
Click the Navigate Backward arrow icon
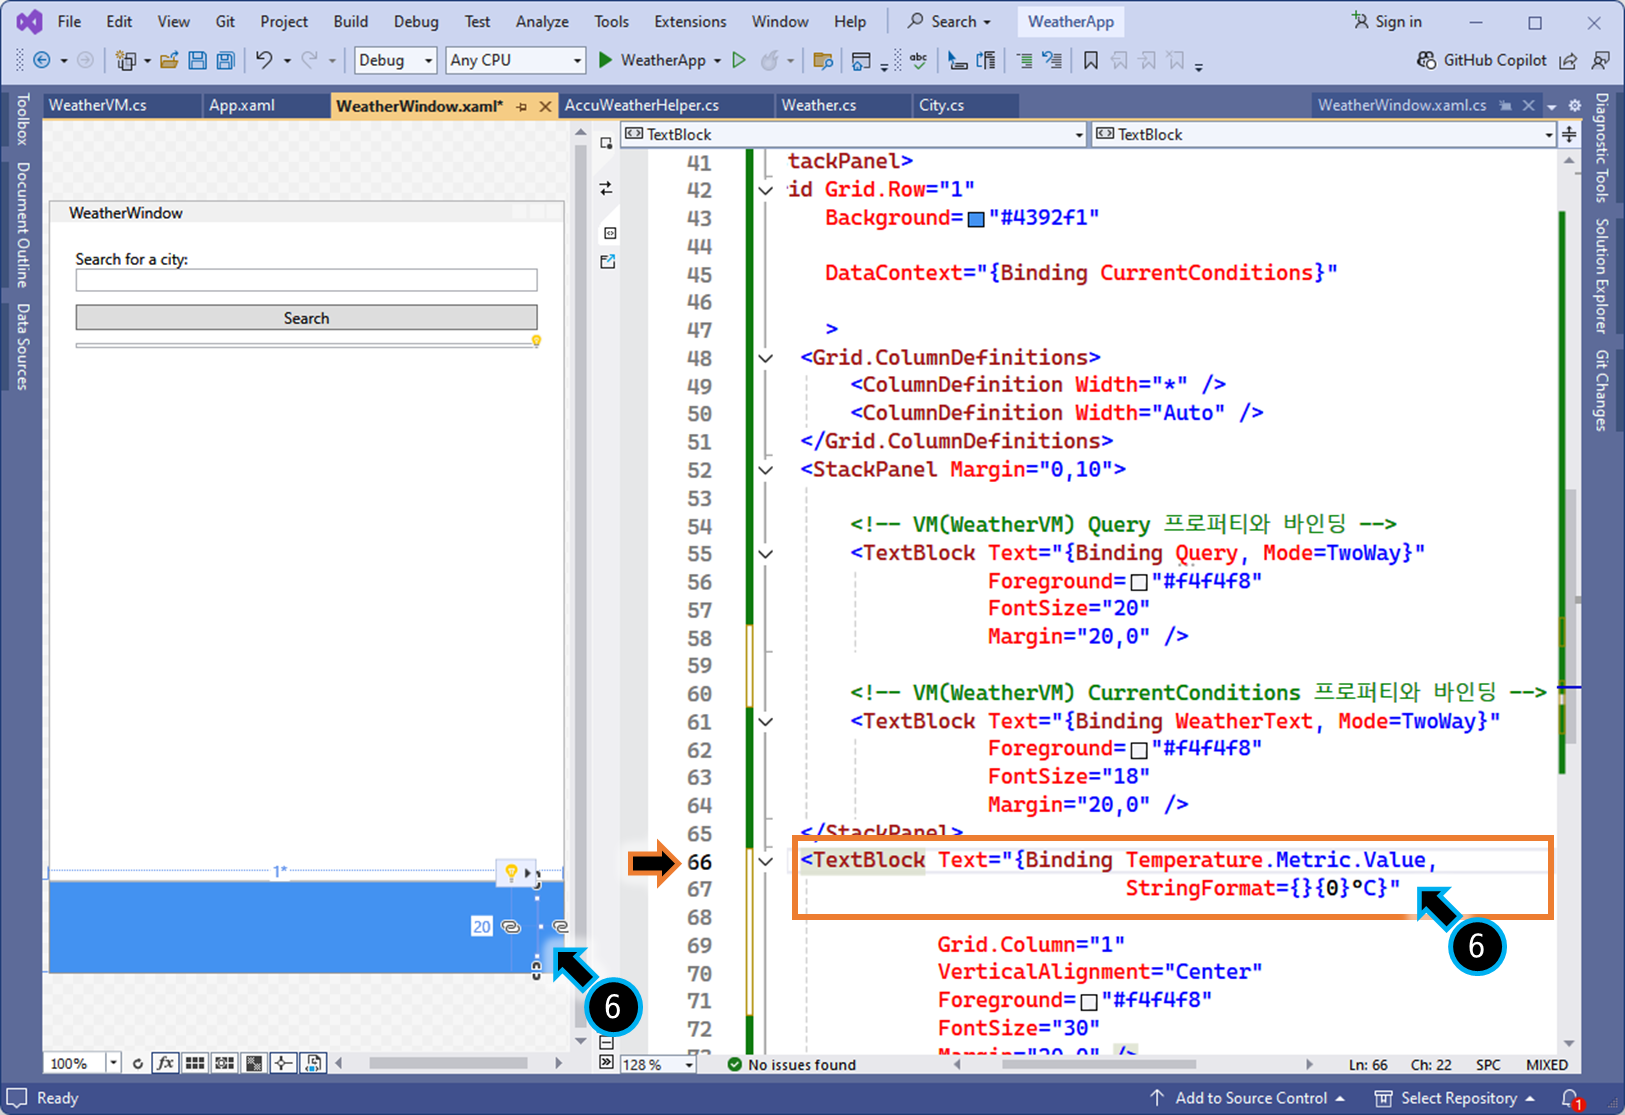(x=42, y=60)
